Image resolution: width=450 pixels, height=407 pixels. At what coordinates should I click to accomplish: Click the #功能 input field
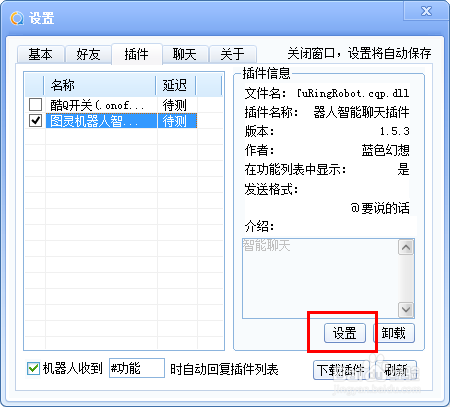pos(137,368)
